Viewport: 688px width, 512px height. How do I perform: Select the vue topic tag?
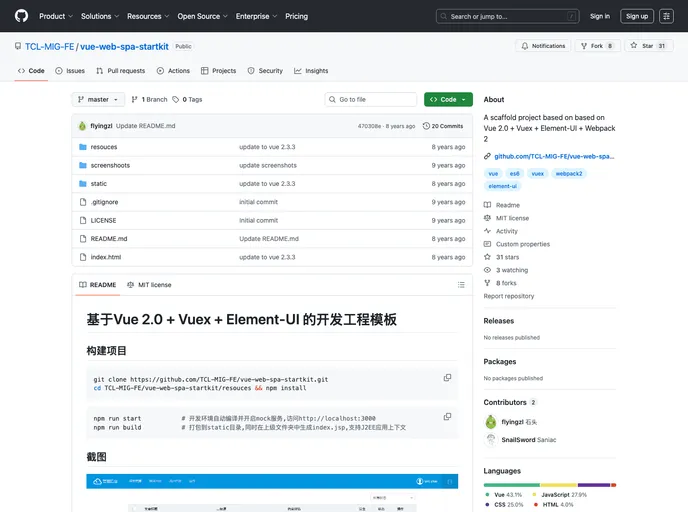[493, 174]
